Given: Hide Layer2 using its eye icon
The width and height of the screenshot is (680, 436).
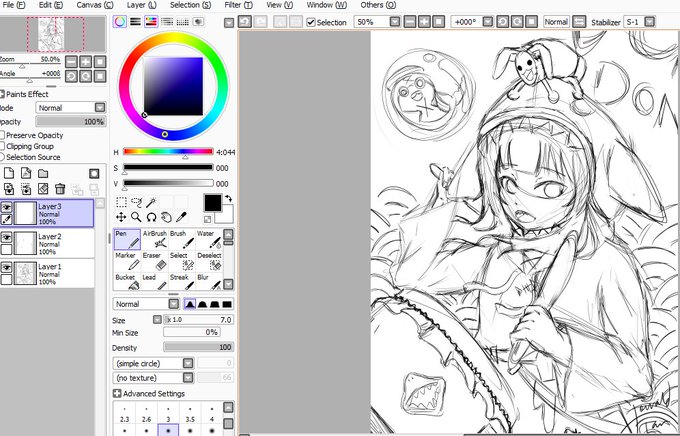Looking at the screenshot, I should (x=6, y=237).
